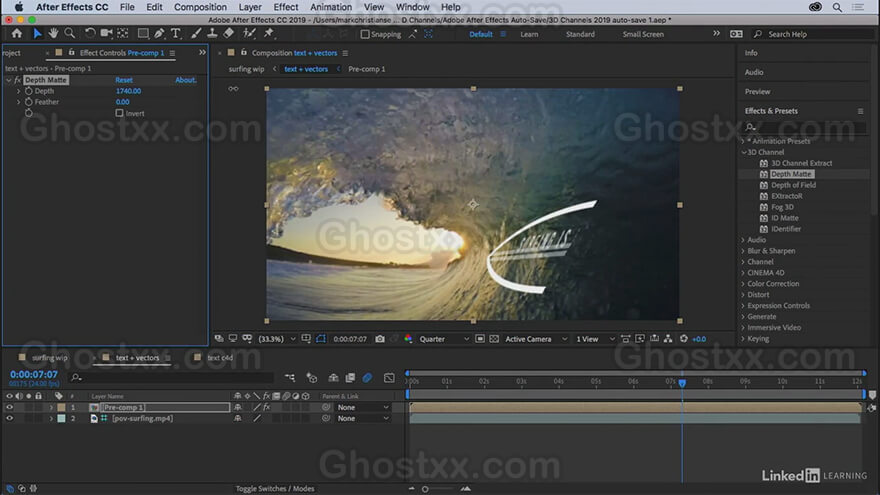Click the current time indicator playhead
880x495 pixels.
point(682,383)
